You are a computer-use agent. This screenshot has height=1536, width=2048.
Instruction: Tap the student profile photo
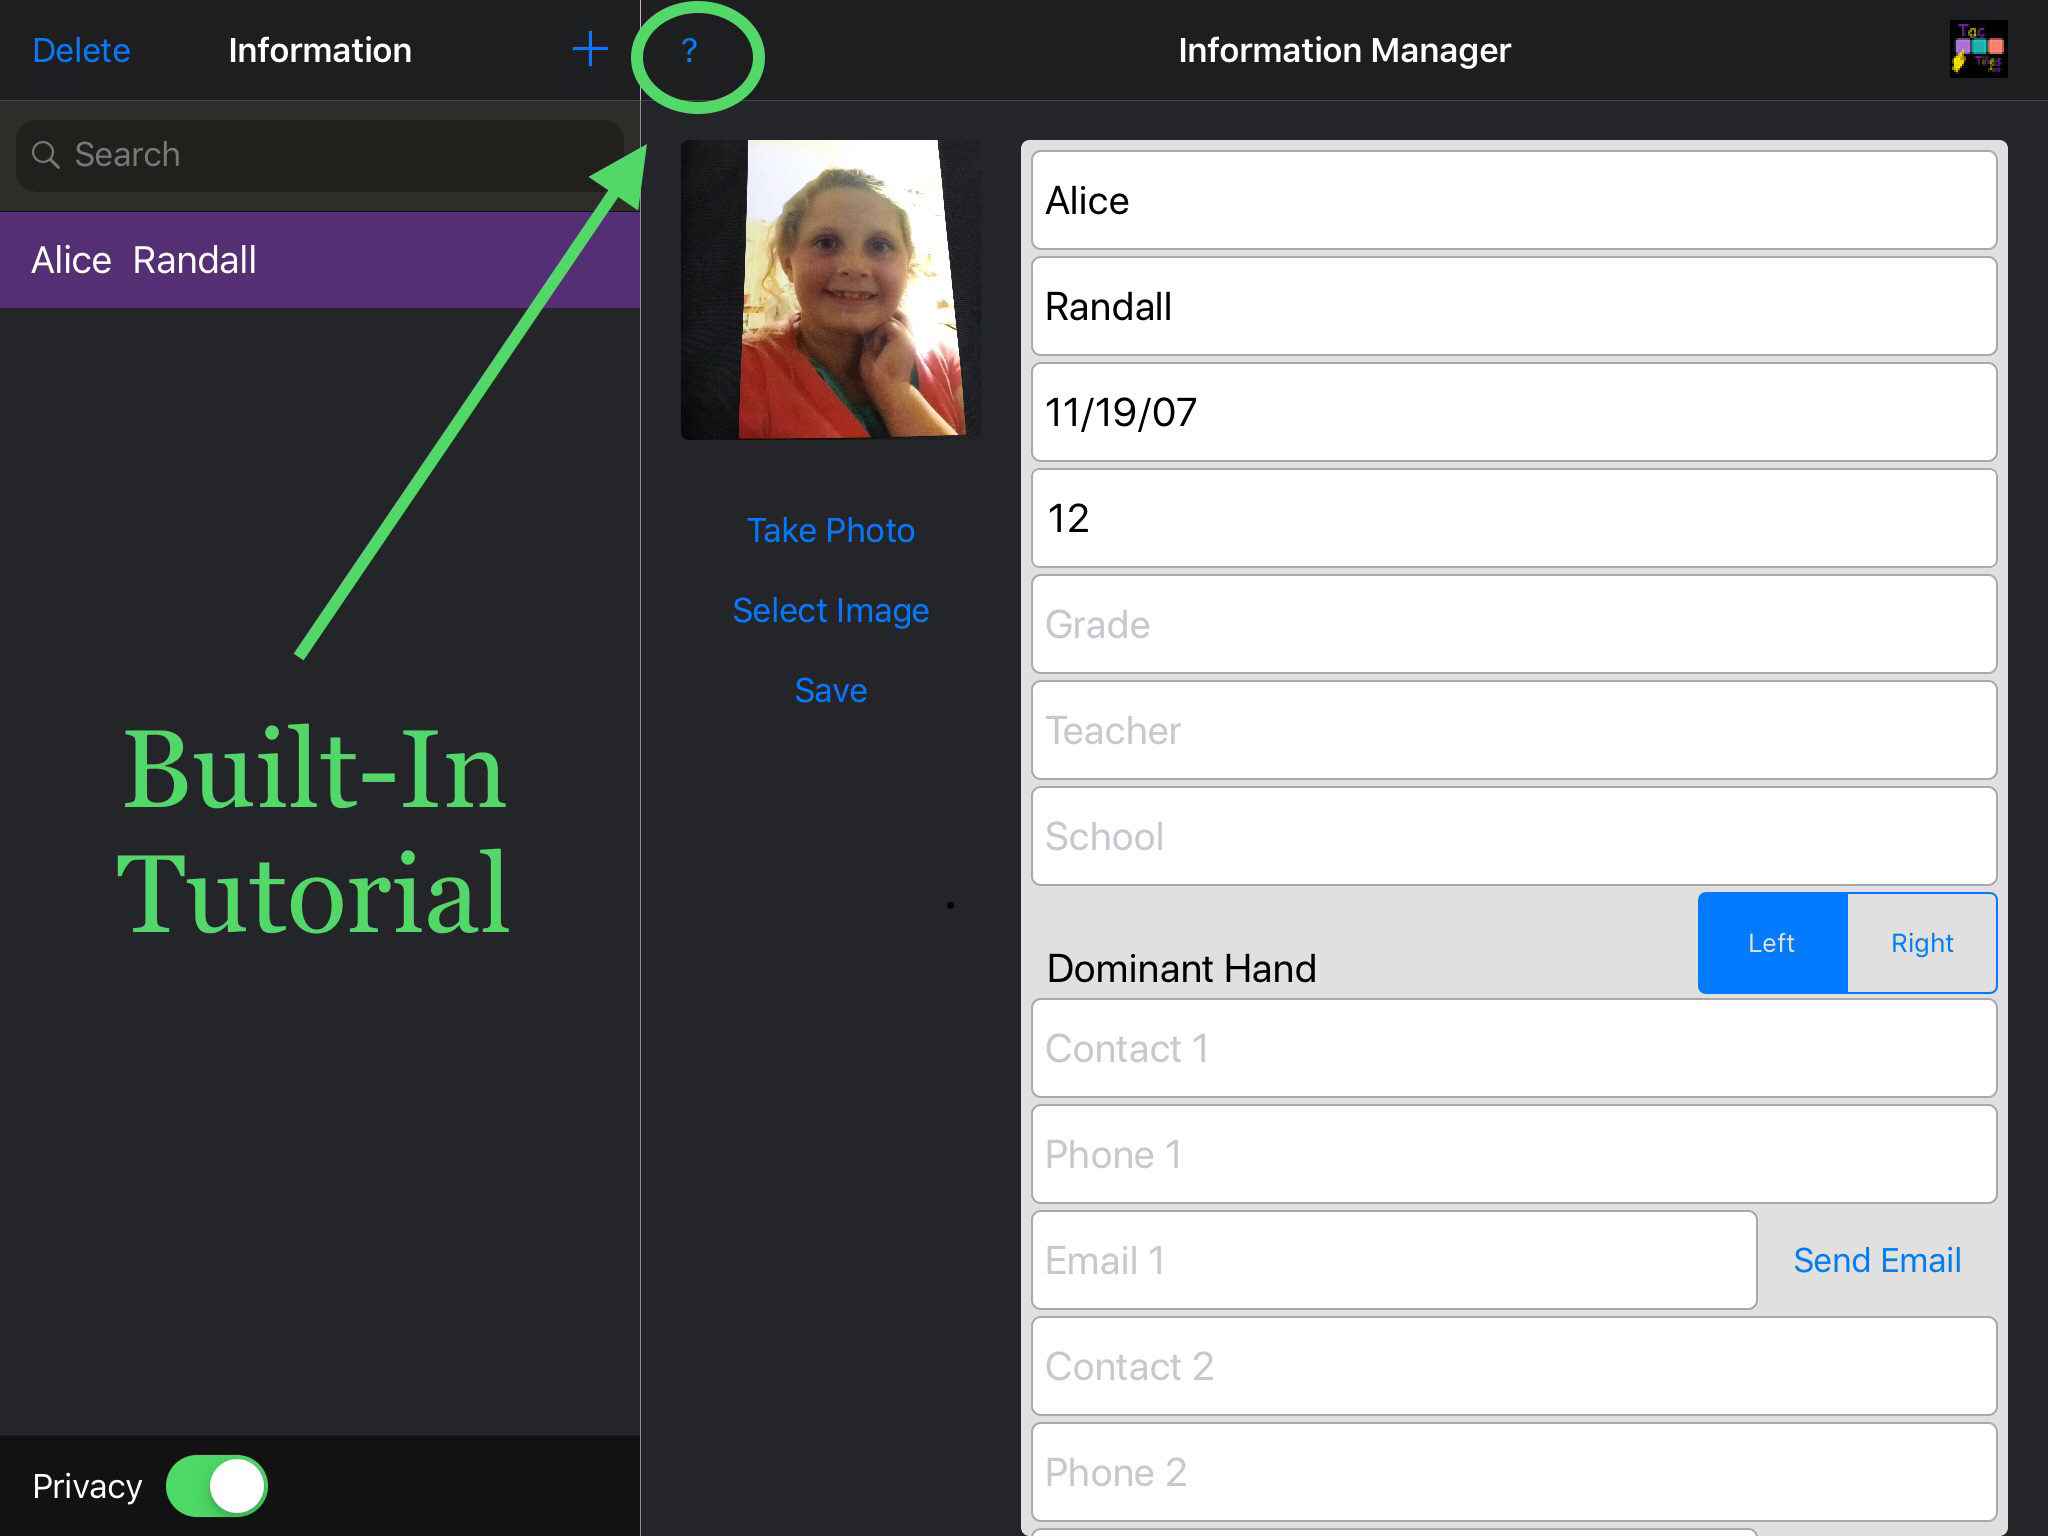pos(830,290)
